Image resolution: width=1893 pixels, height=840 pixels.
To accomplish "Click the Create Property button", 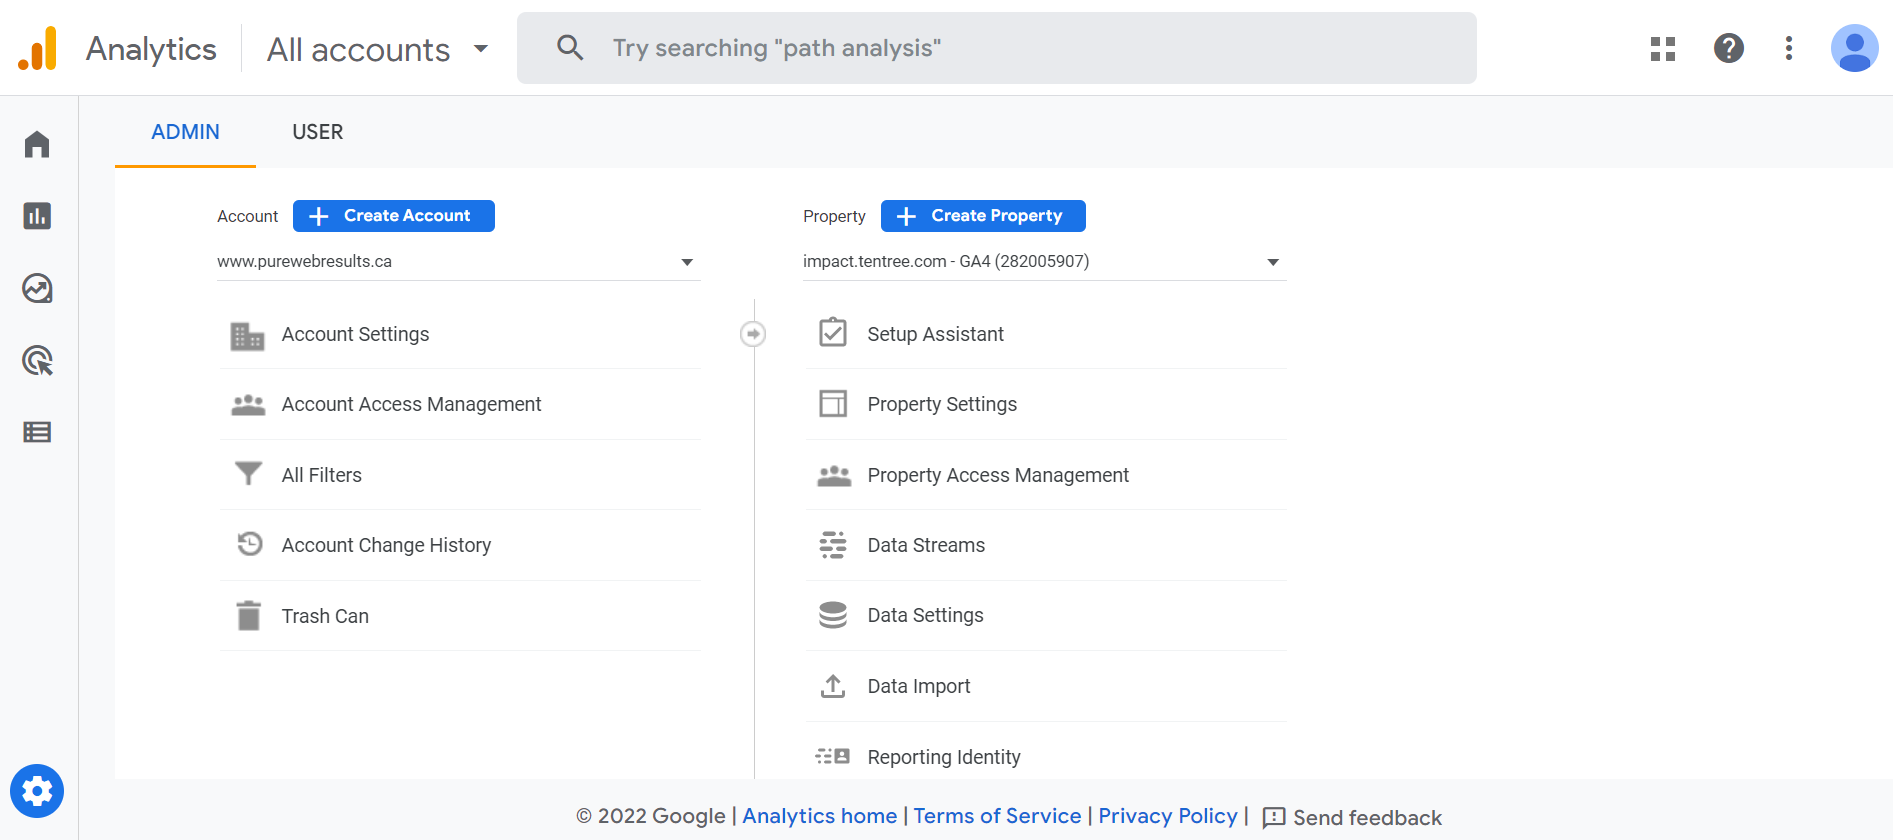I will [983, 216].
